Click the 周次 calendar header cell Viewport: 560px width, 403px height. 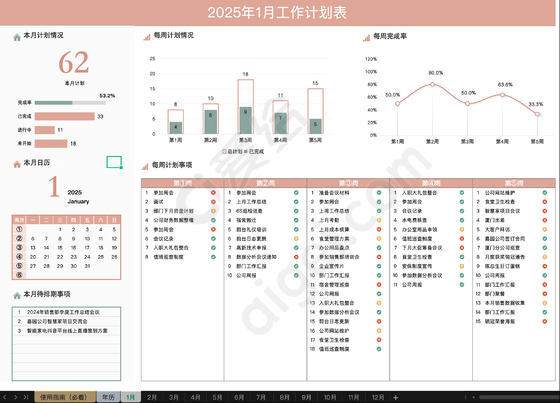pos(19,220)
